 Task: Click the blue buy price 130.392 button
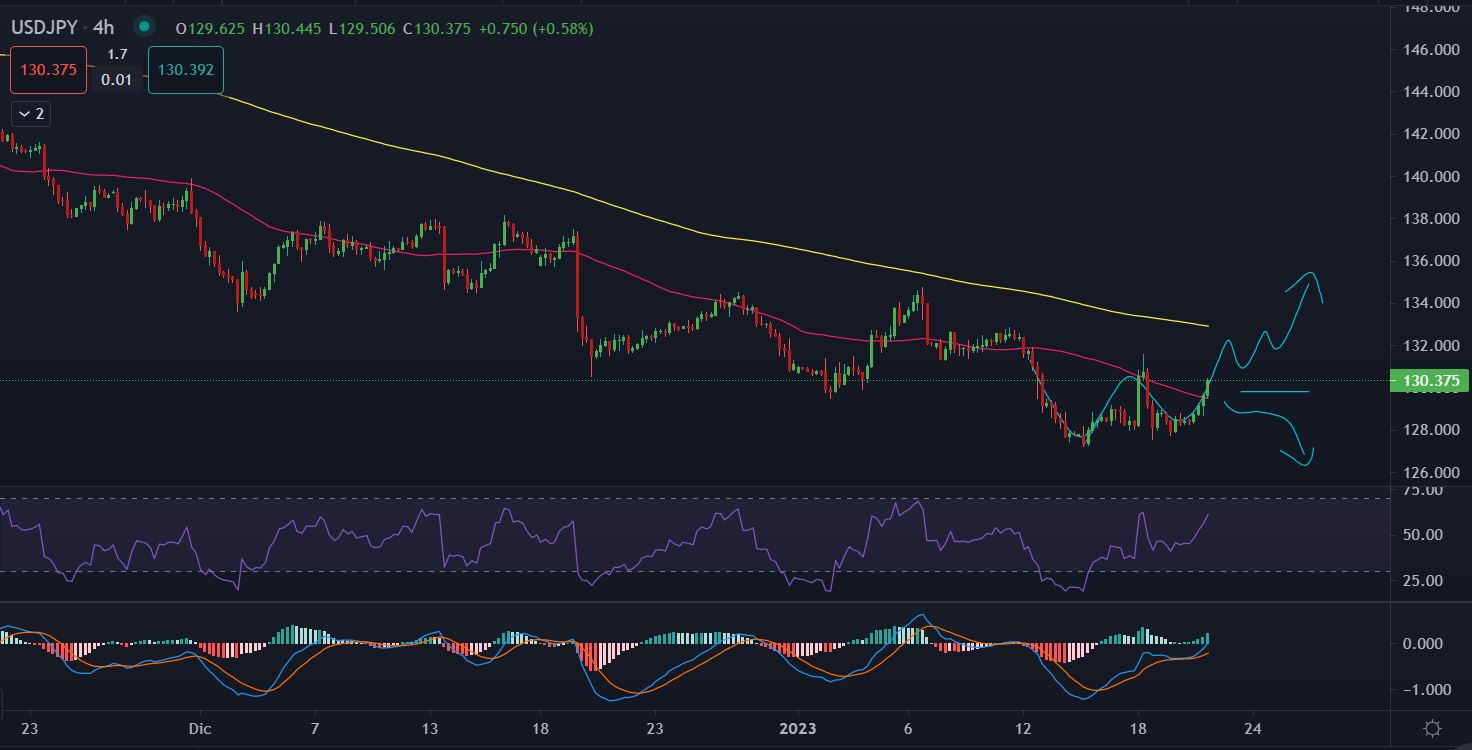coord(185,70)
